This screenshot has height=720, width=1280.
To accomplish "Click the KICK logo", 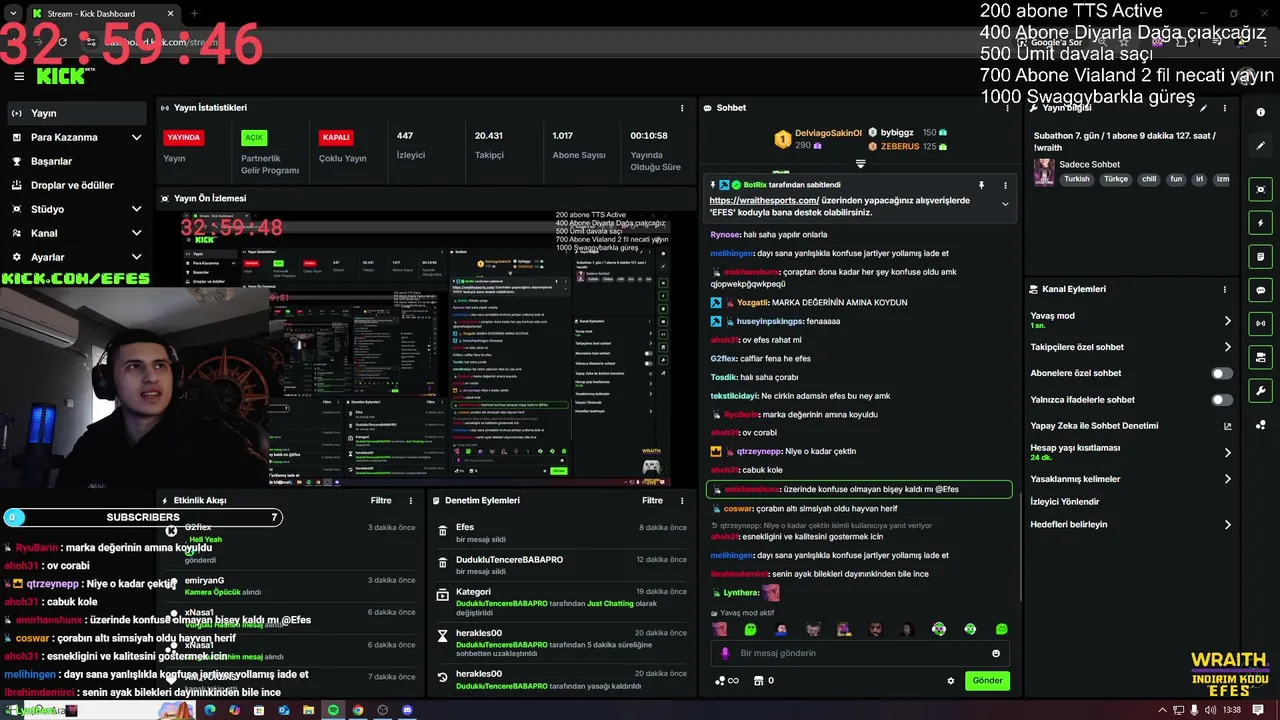I will point(62,75).
